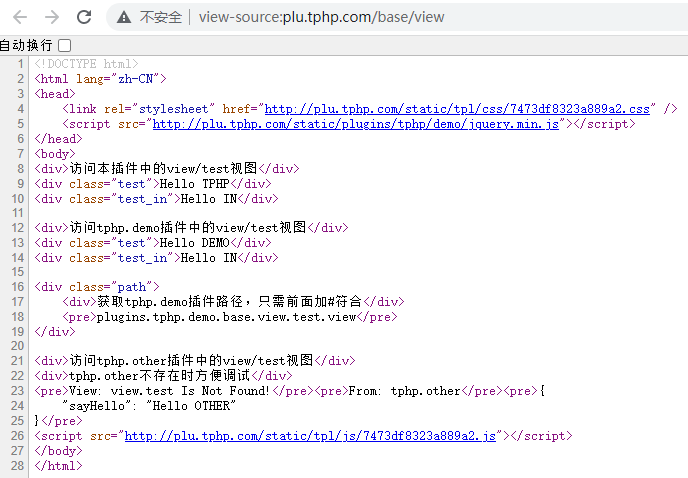Click the }</pre> text on line 25

(x=58, y=421)
